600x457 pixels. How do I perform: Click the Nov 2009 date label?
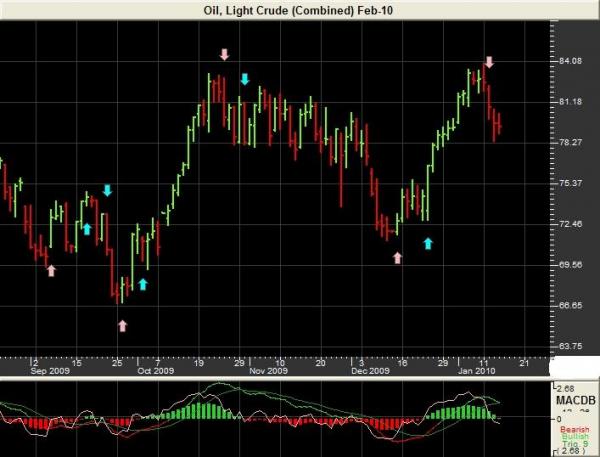(x=268, y=371)
